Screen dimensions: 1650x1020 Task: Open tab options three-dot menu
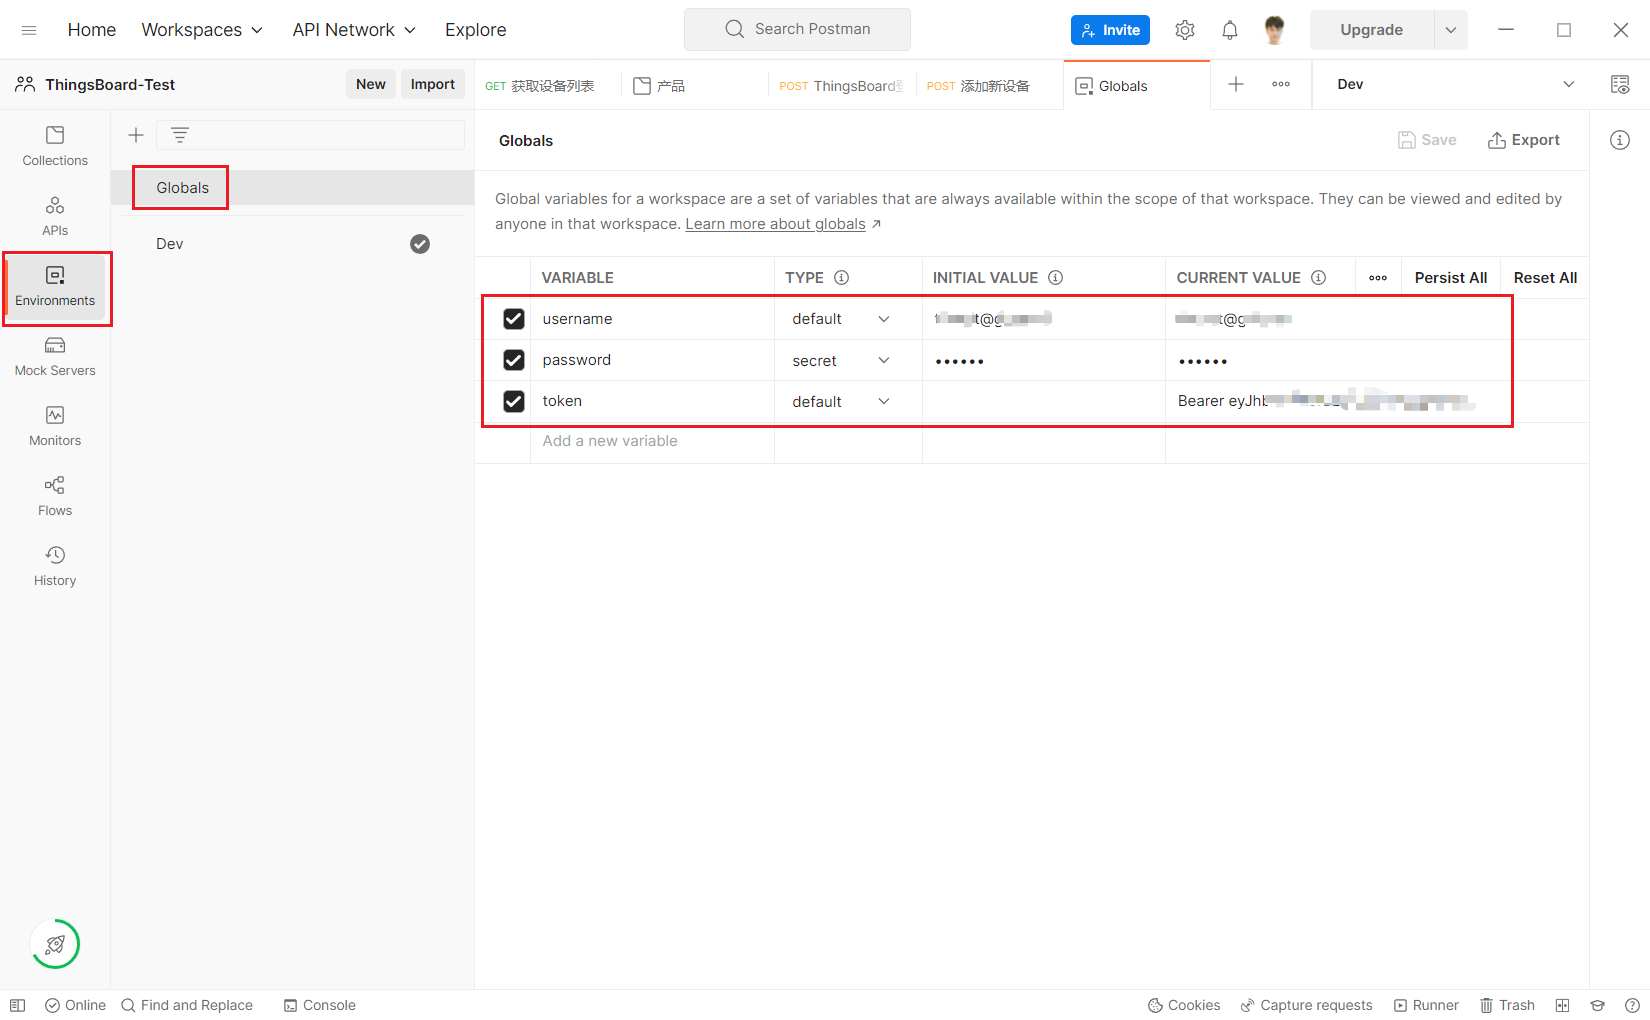pos(1281,84)
